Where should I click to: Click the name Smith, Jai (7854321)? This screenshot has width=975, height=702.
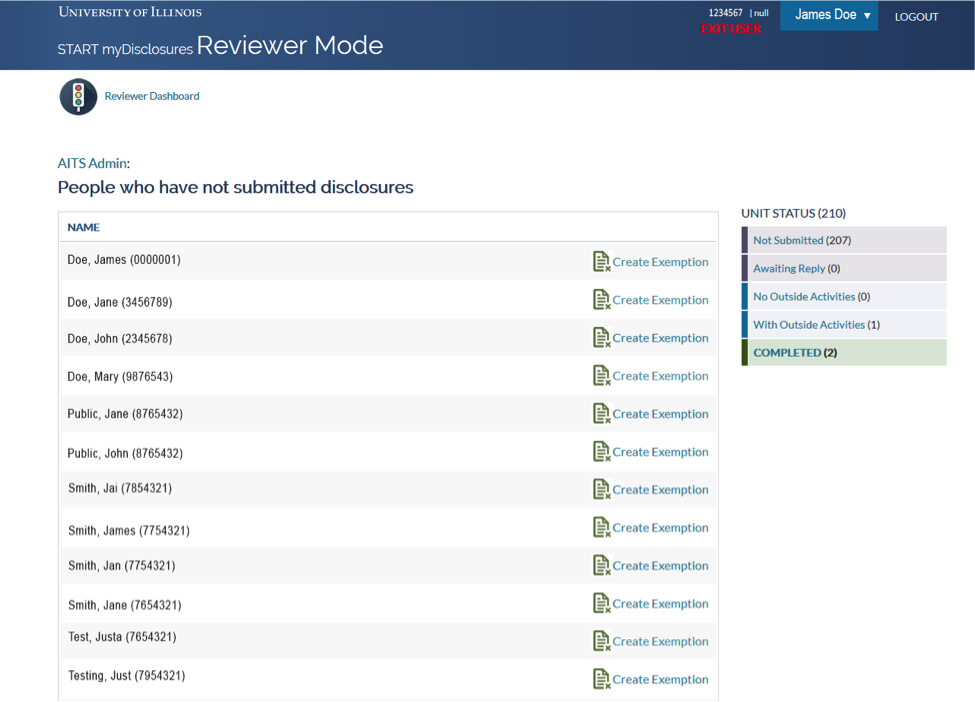(120, 488)
